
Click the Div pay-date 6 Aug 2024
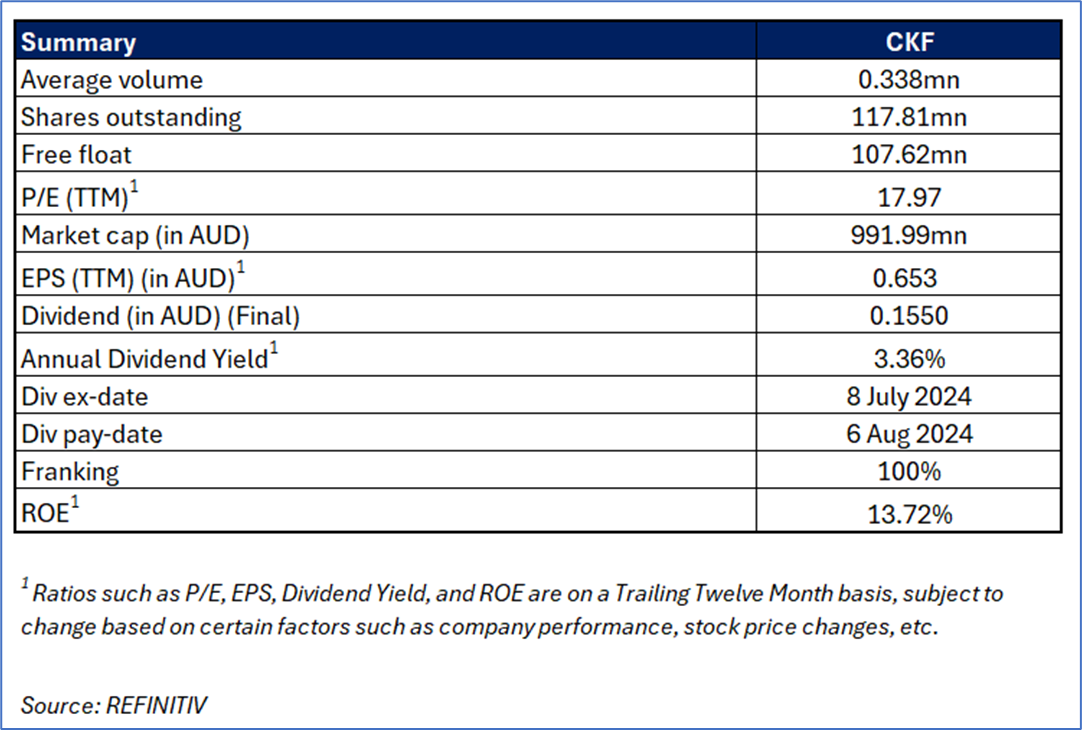click(x=909, y=433)
